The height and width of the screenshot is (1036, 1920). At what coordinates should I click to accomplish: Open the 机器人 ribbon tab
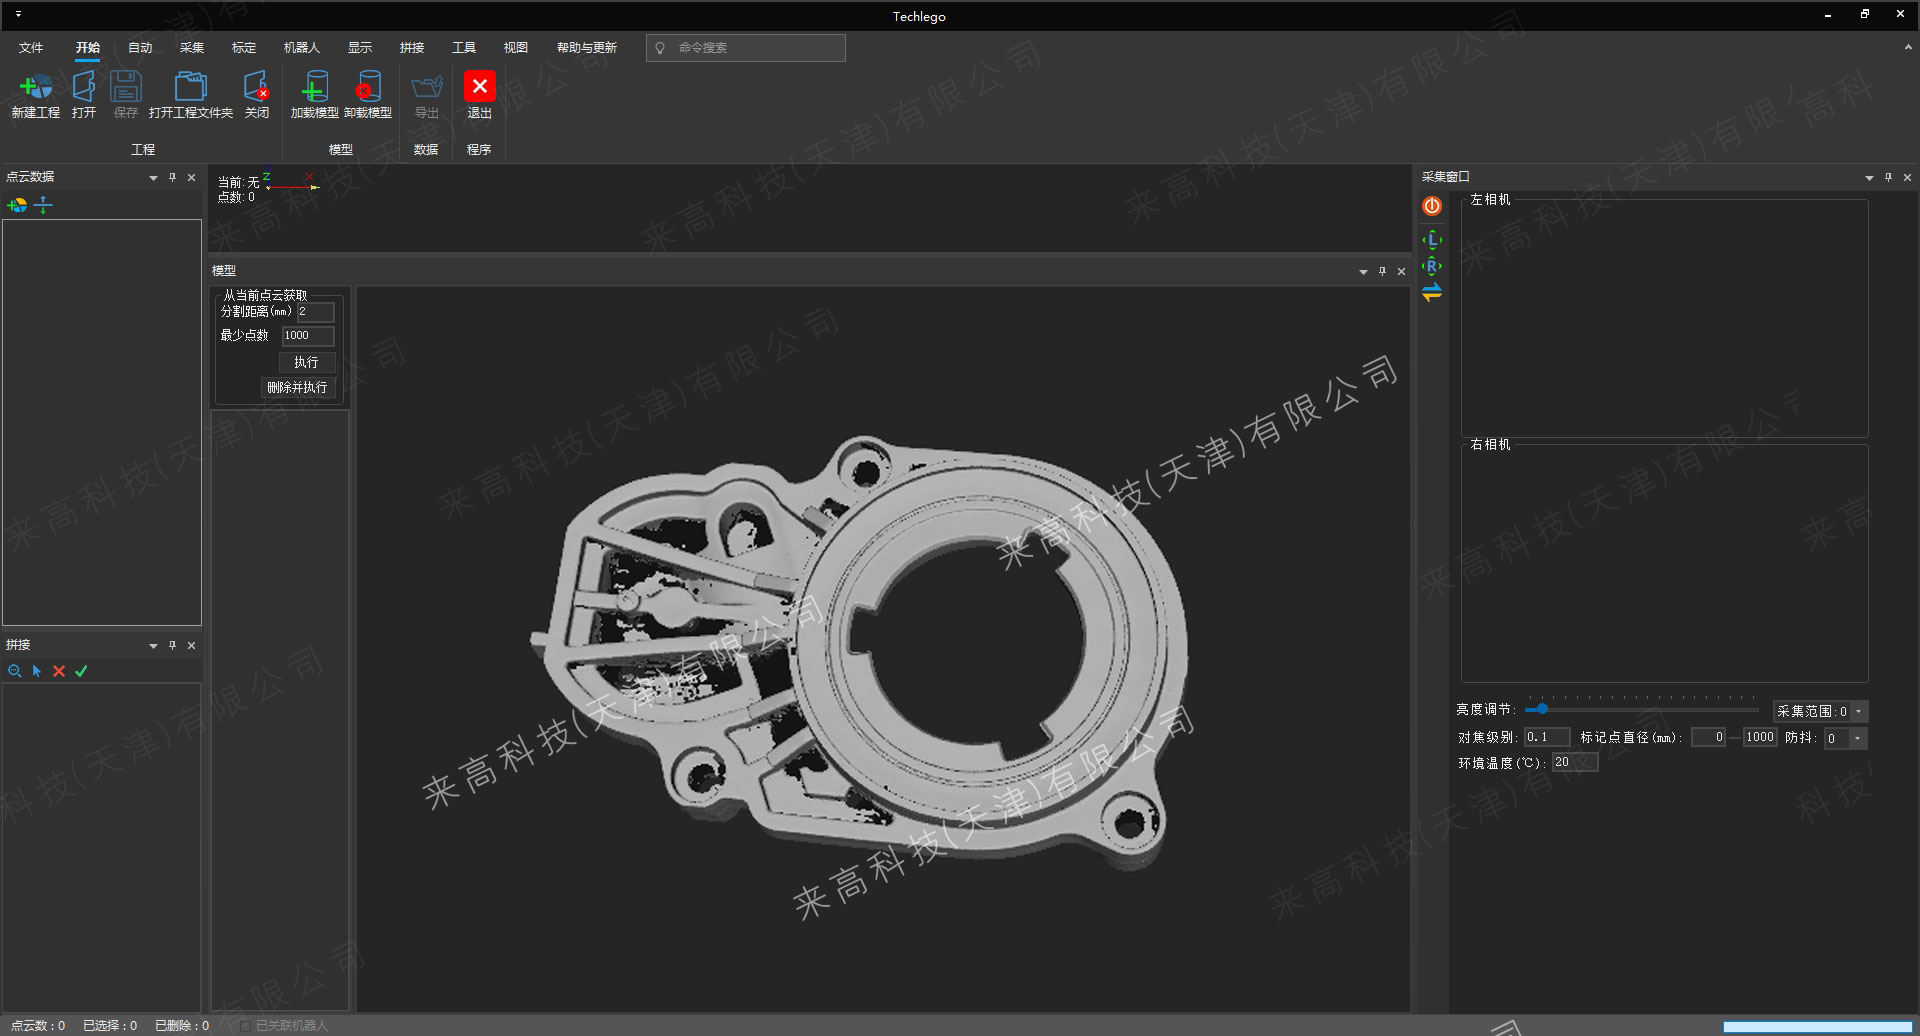[301, 48]
